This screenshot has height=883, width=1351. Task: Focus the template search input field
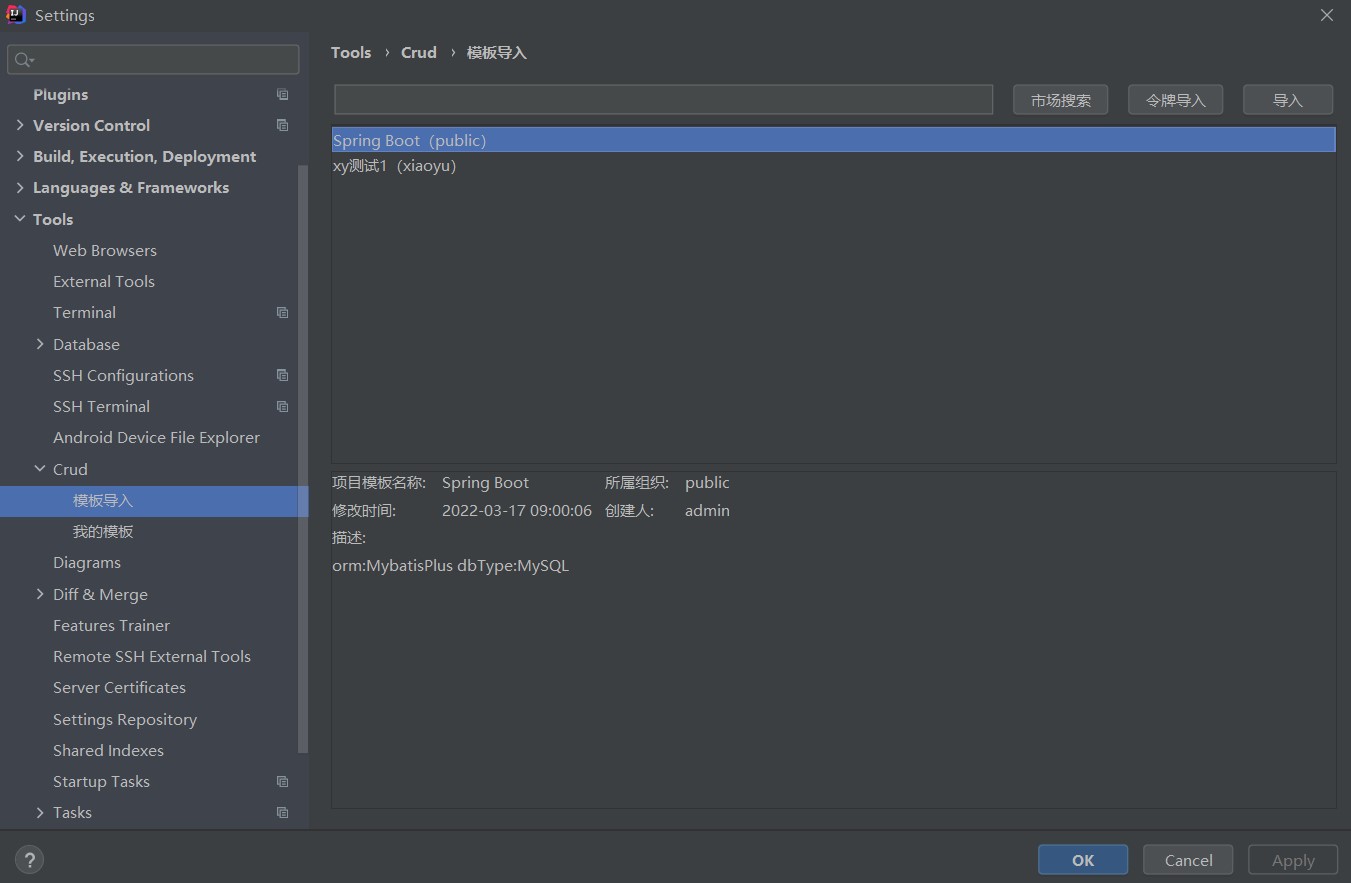(x=663, y=99)
